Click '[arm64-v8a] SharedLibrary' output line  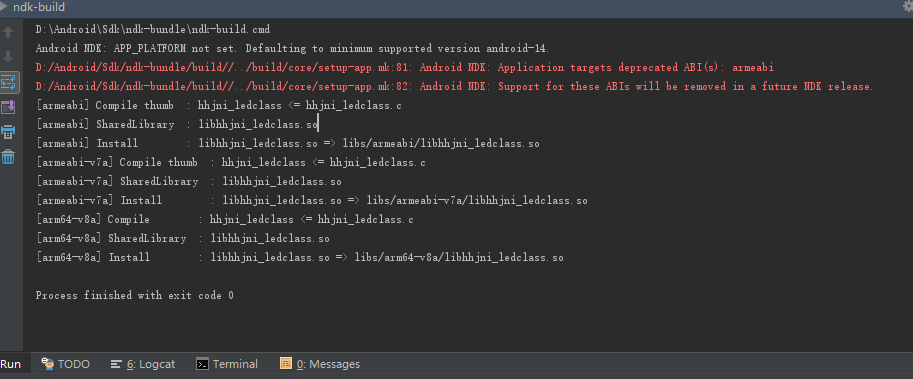183,239
